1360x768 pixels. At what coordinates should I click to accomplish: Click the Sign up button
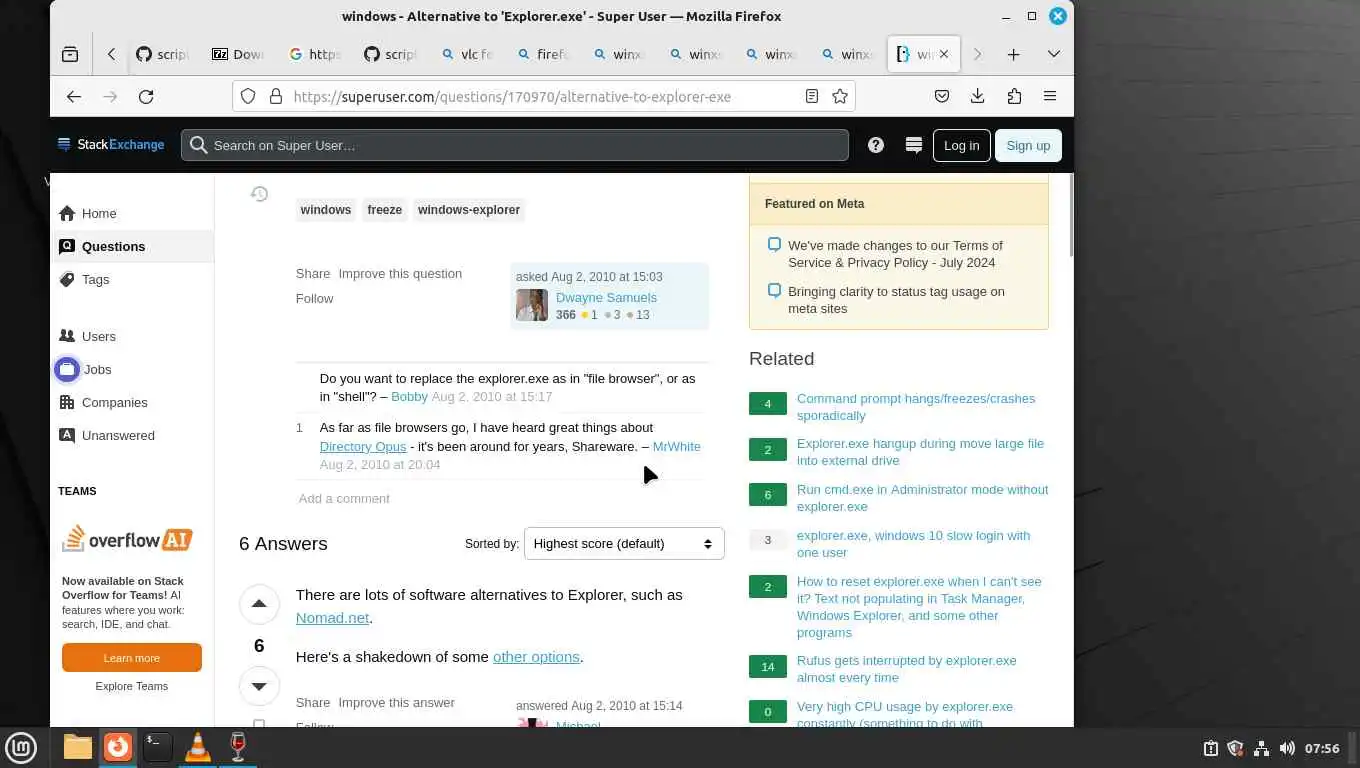(x=1028, y=145)
